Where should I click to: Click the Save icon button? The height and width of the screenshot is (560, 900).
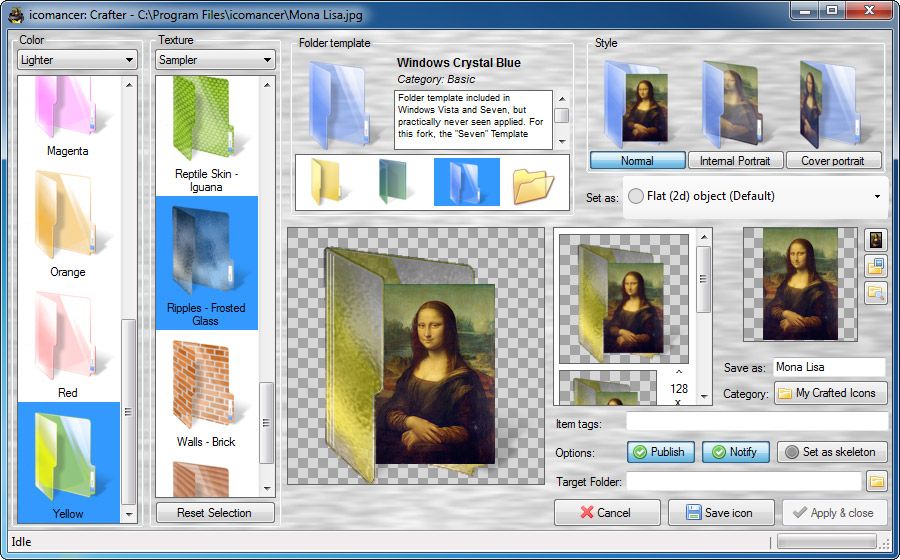pyautogui.click(x=720, y=513)
